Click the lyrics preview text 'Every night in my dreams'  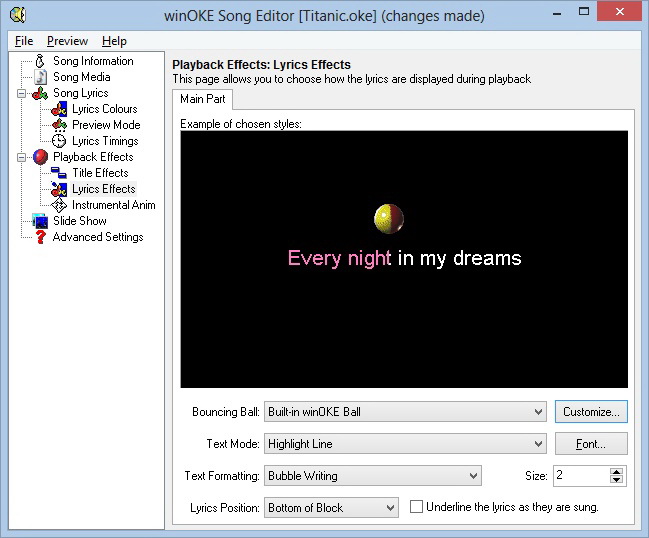click(x=404, y=258)
